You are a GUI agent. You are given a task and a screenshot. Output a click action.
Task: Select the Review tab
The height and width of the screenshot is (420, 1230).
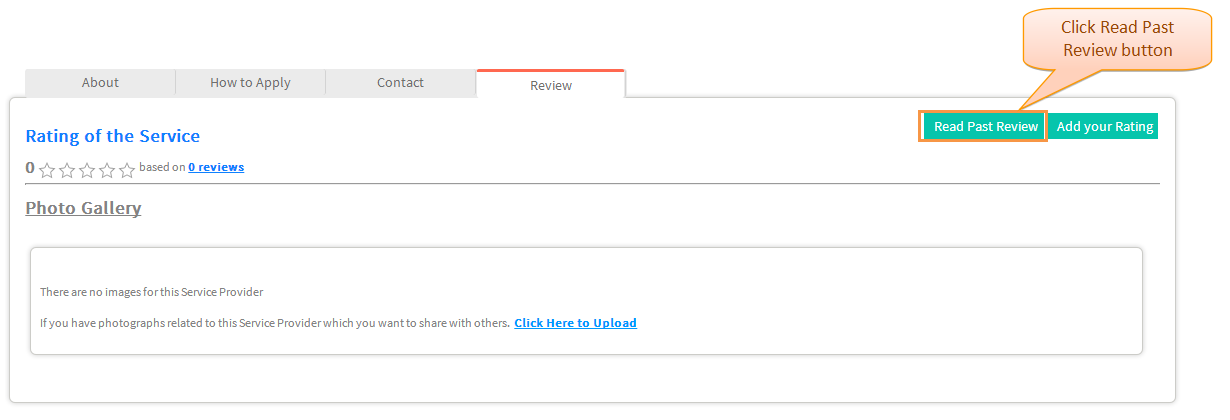(551, 85)
